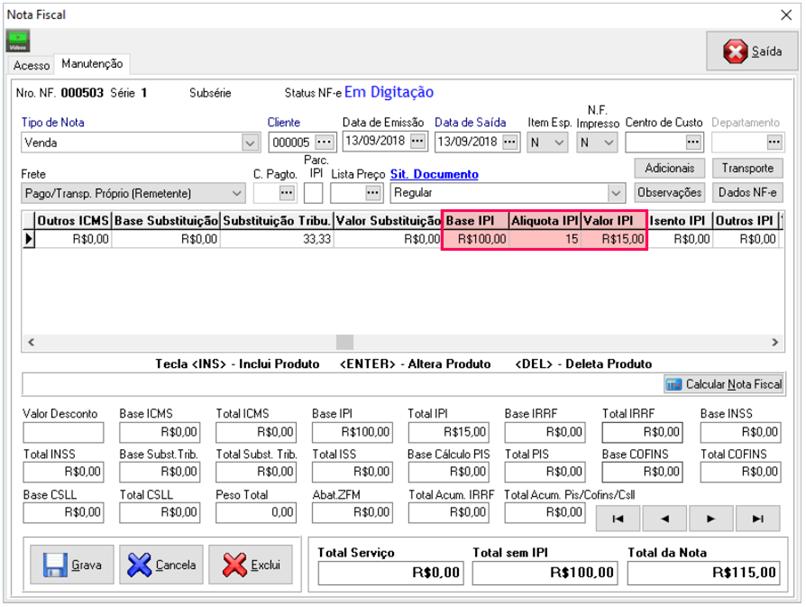Screen dimensions: 806x607
Task: Click the Cancela button
Action: 162,564
